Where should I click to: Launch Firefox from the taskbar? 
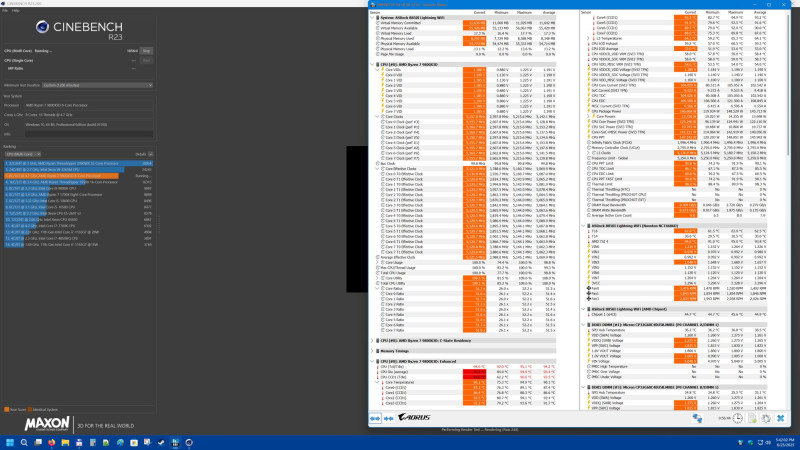52,442
